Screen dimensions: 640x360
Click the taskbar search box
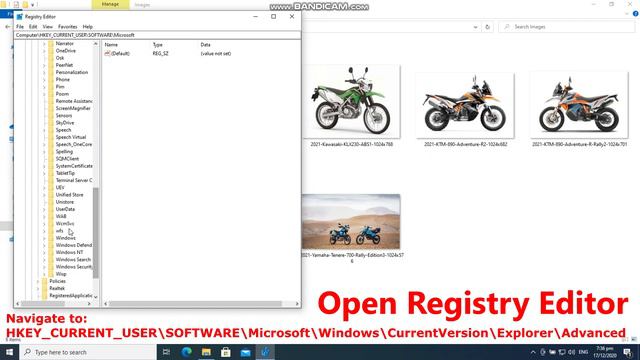tap(88, 352)
